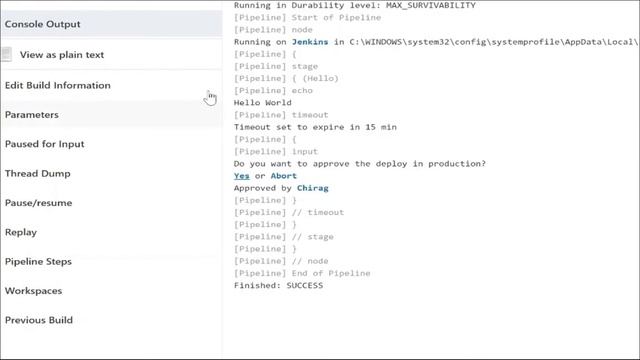This screenshot has width=640, height=360.
Task: Click the MAX_SURVIVABILITY durability line
Action: click(x=355, y=5)
